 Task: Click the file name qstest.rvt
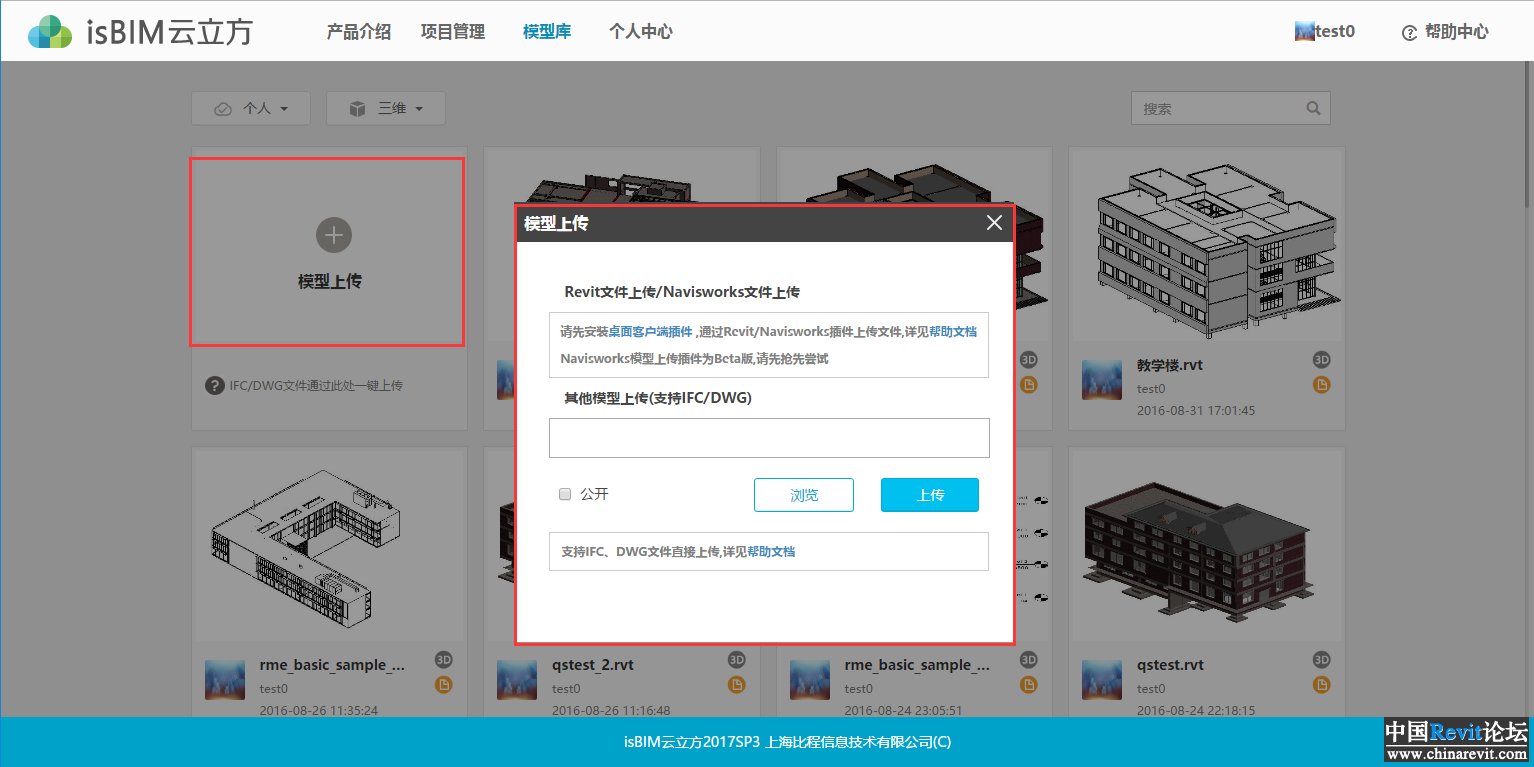1171,665
